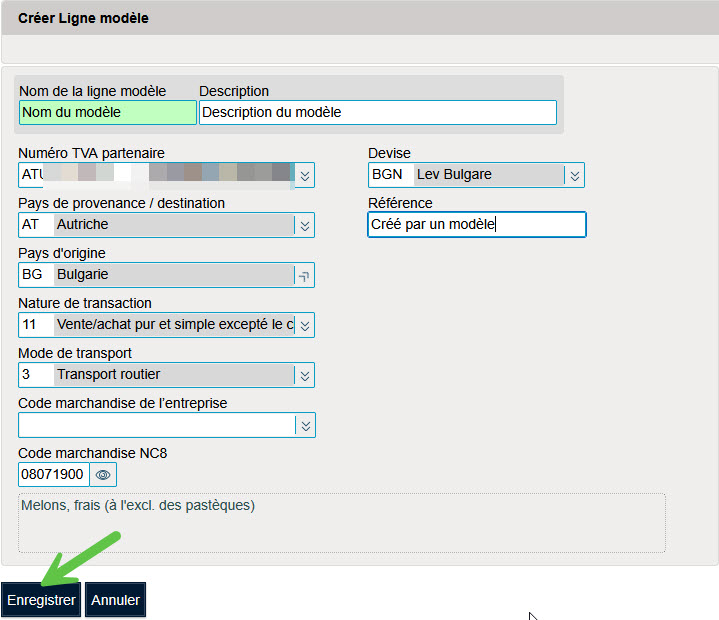Viewport: 719px width, 620px height.
Task: Open the Numéro TVA partenaire dropdown arrow
Action: pyautogui.click(x=304, y=175)
